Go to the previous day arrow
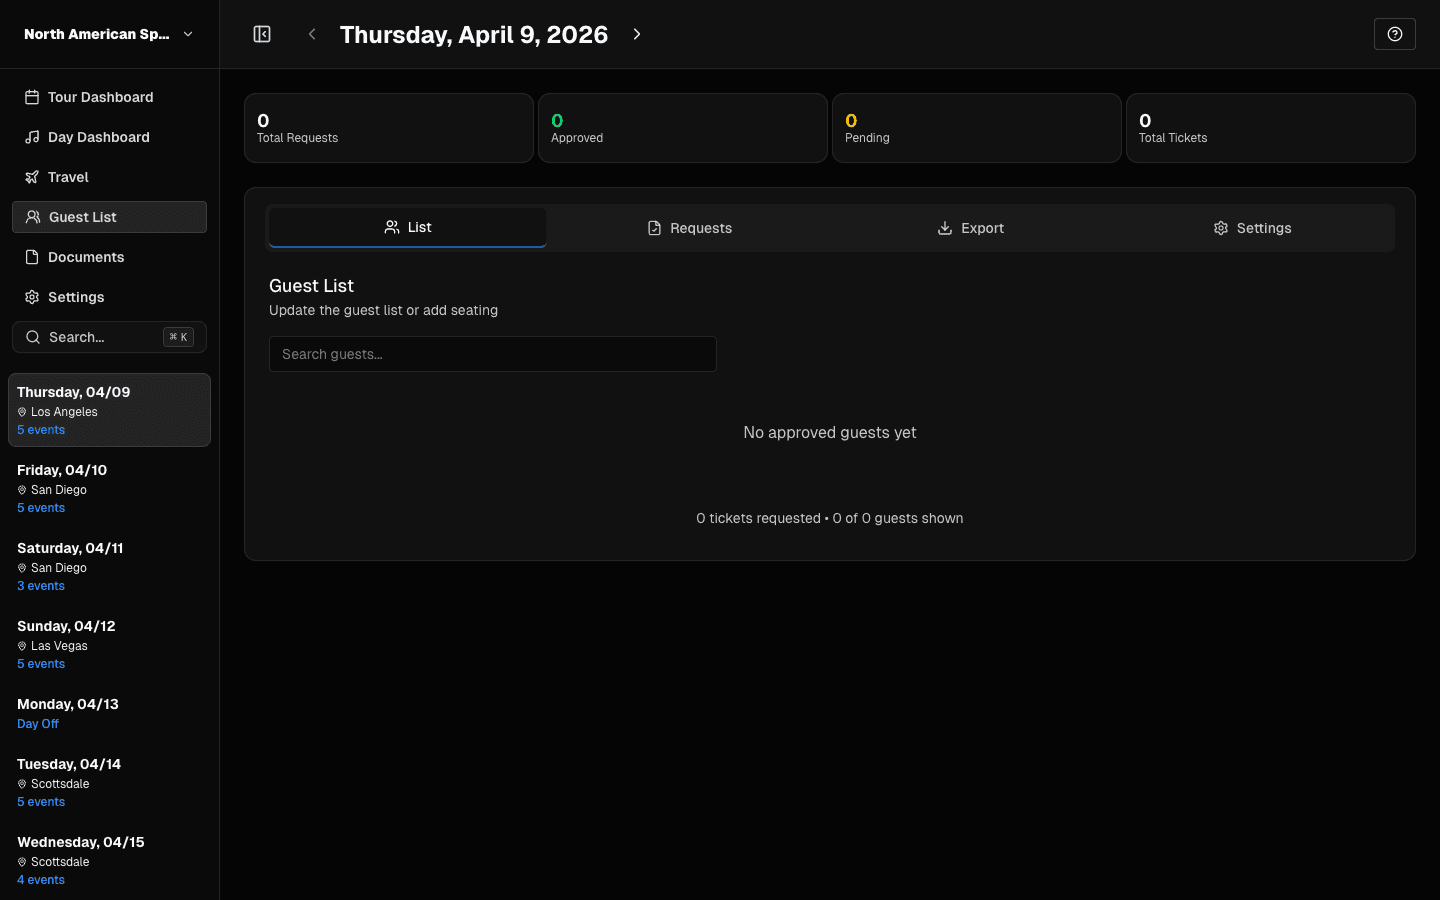Image resolution: width=1440 pixels, height=900 pixels. [312, 34]
